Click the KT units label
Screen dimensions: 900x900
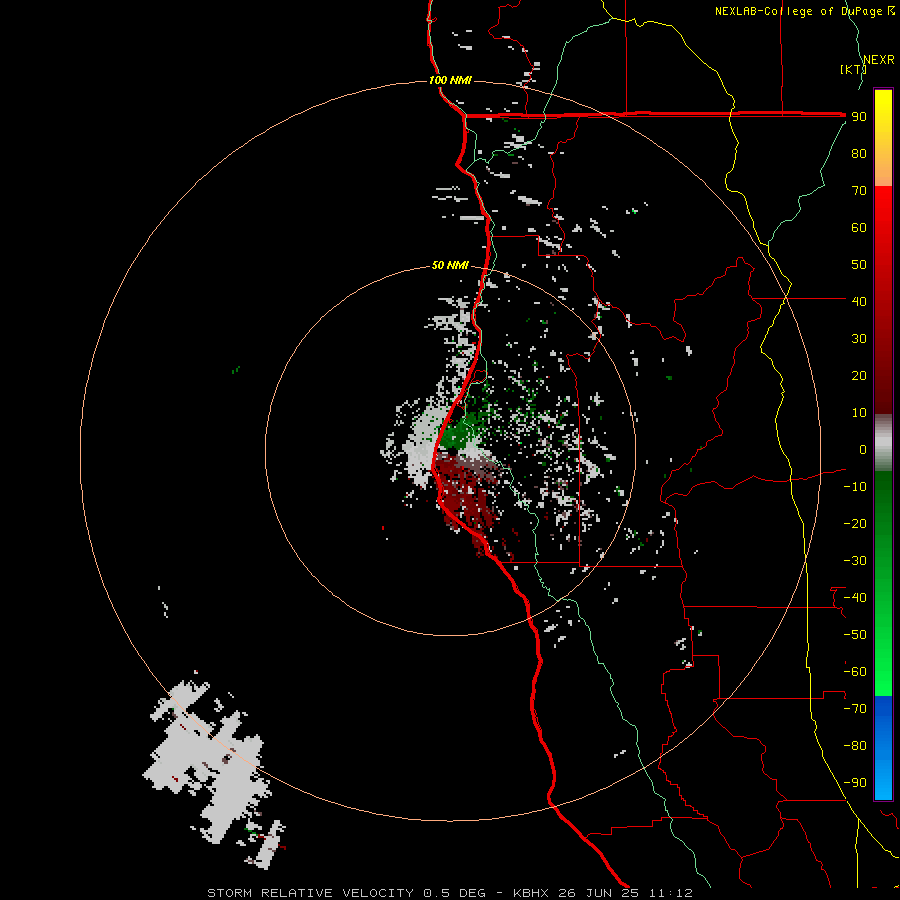[853, 69]
